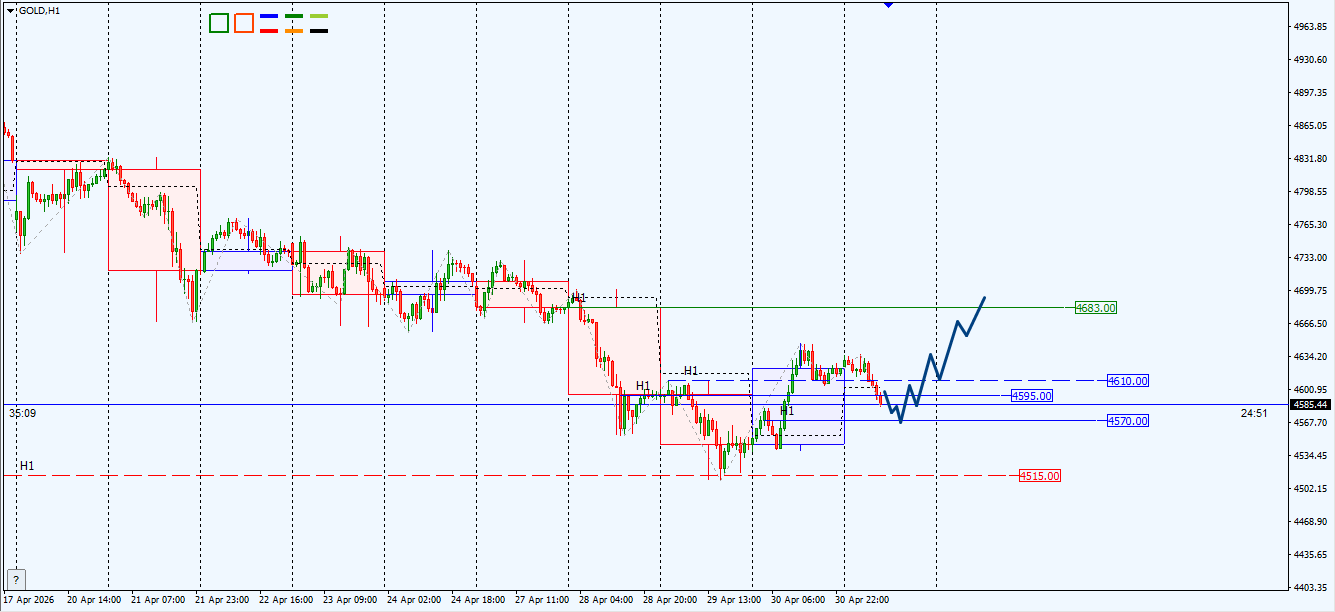
Task: Click the question mark help icon
Action: click(x=16, y=579)
